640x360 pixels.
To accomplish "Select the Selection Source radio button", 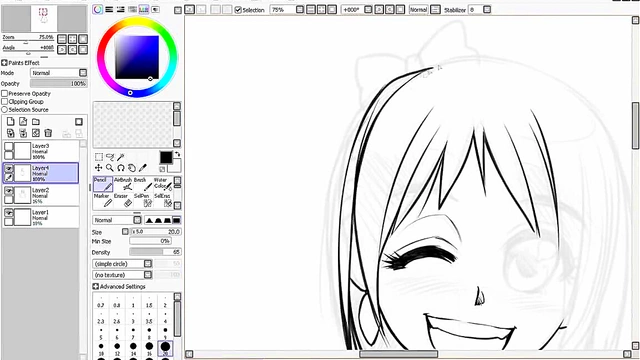I will [x=4, y=110].
